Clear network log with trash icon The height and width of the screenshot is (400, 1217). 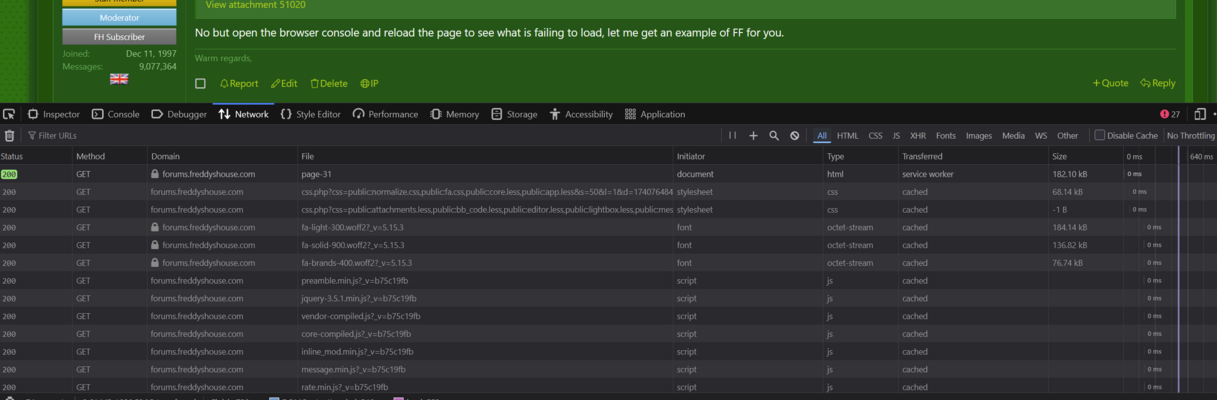click(10, 136)
